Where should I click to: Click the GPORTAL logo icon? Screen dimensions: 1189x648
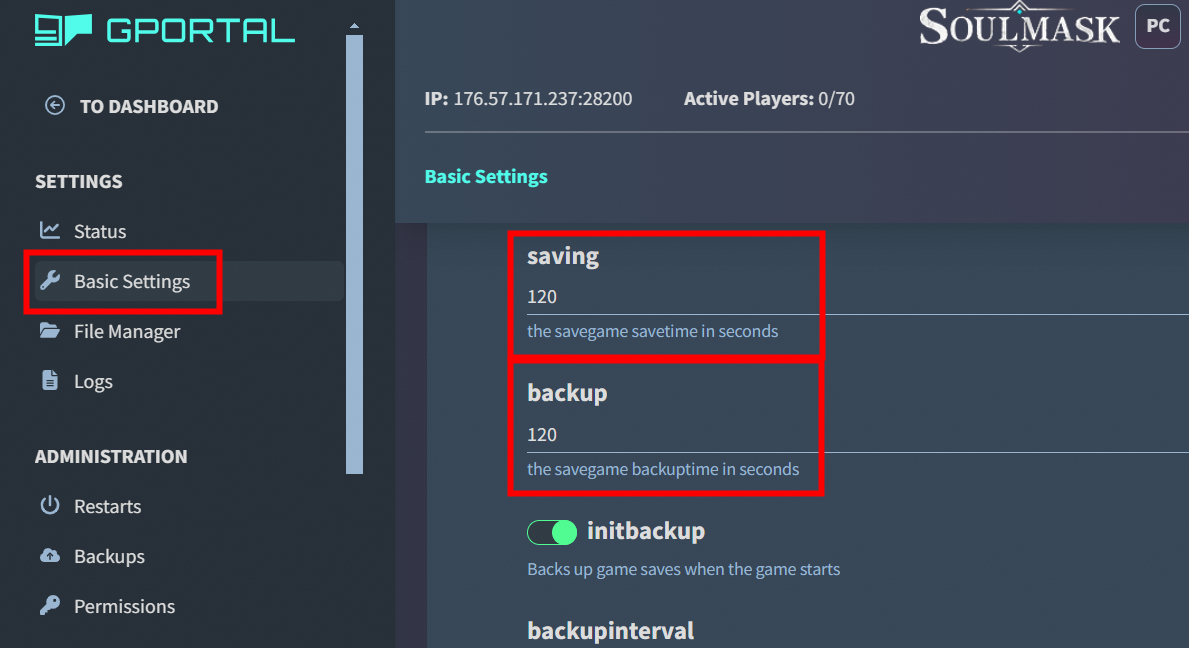[x=63, y=29]
